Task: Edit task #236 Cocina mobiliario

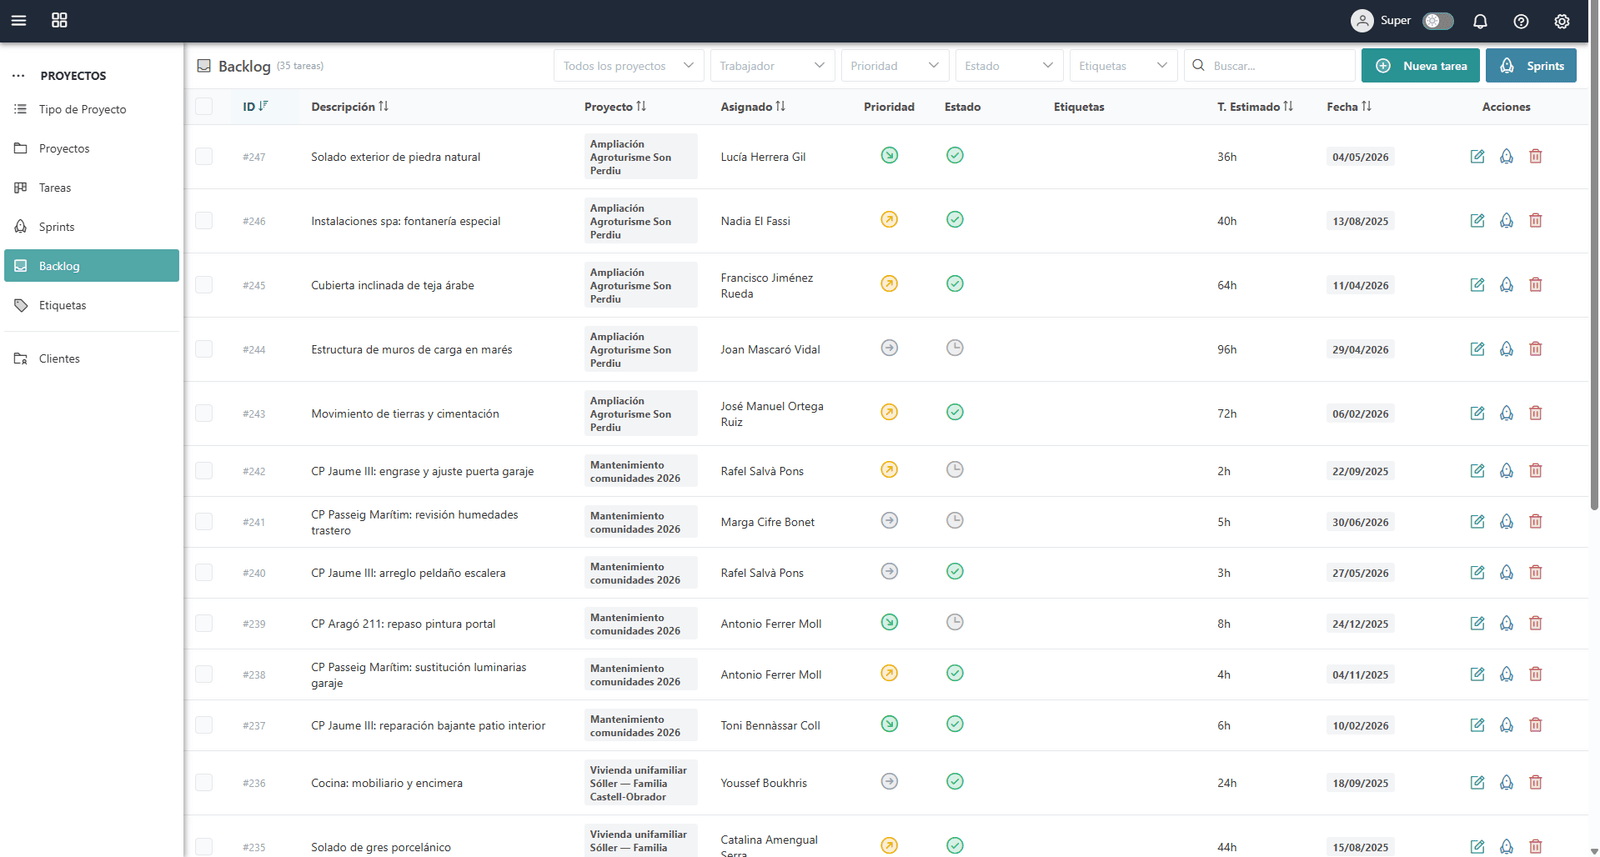Action: click(1477, 782)
